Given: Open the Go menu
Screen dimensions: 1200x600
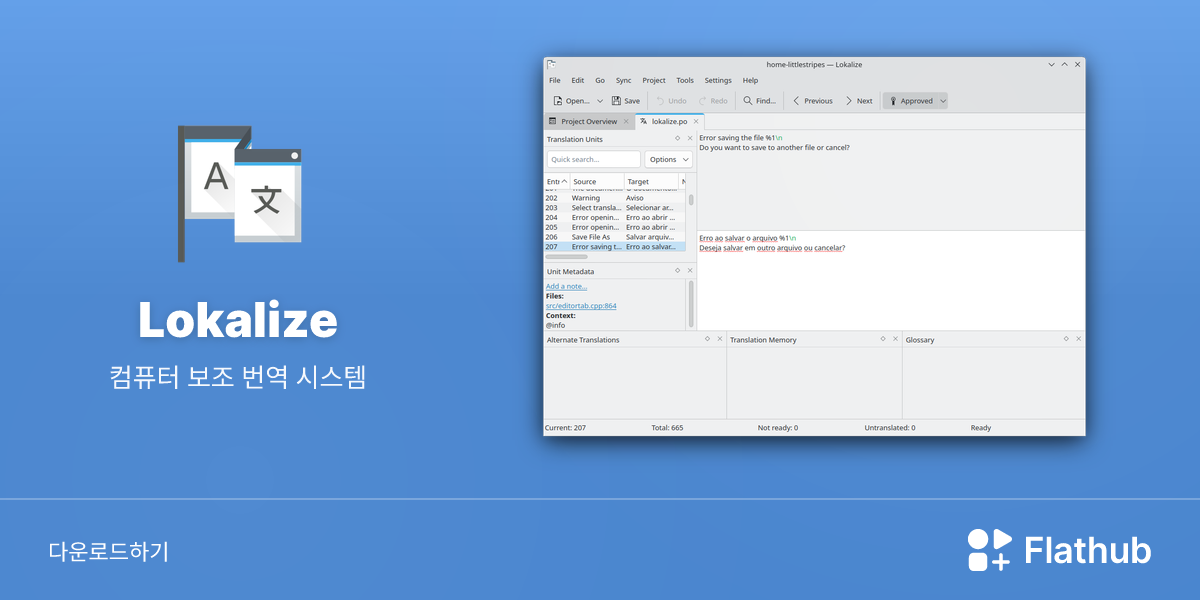Looking at the screenshot, I should pos(600,80).
